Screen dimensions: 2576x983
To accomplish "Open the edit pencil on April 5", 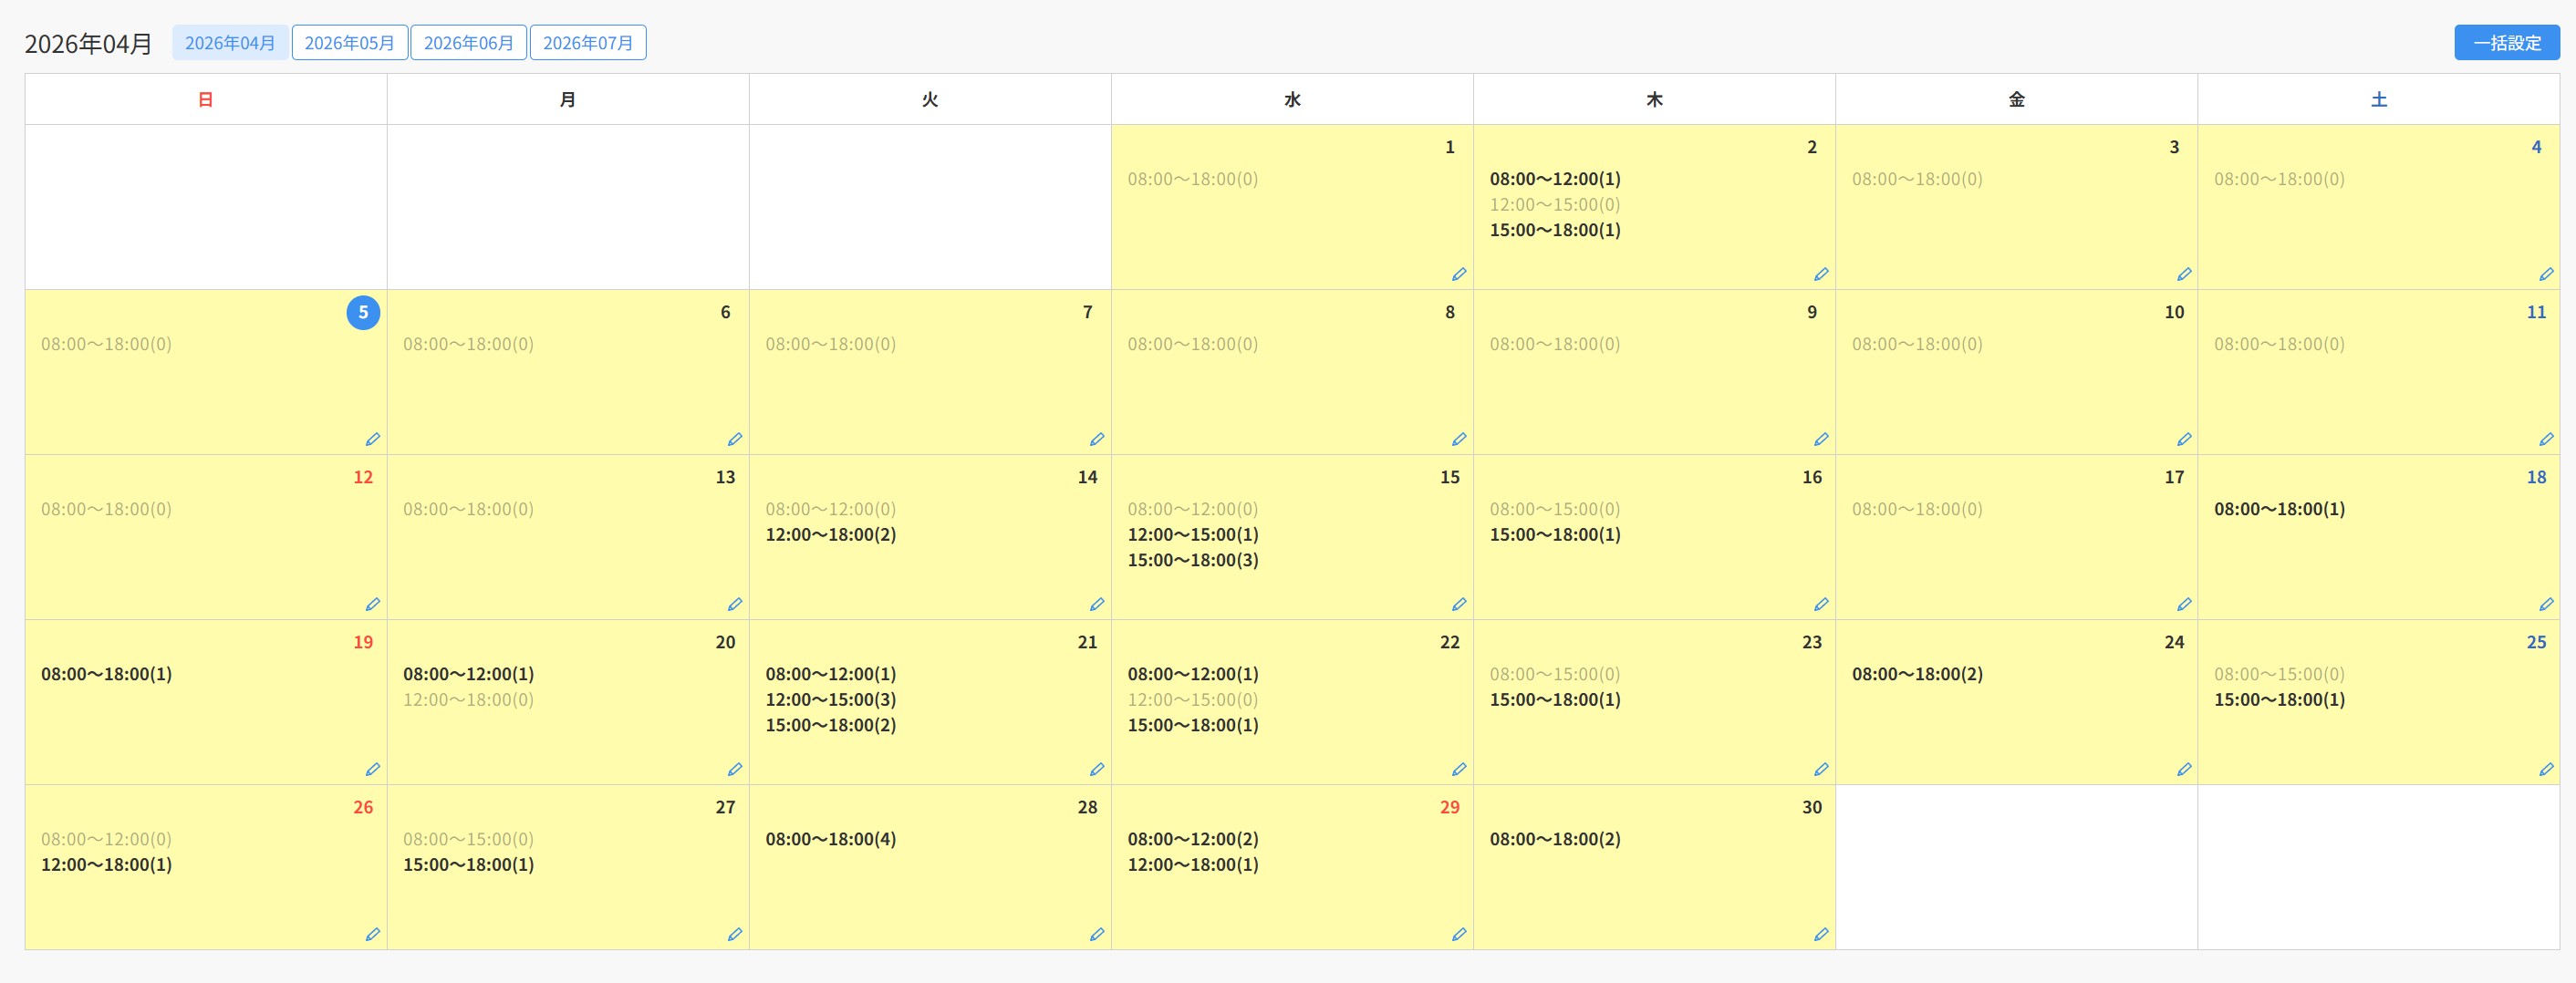I will tap(372, 439).
